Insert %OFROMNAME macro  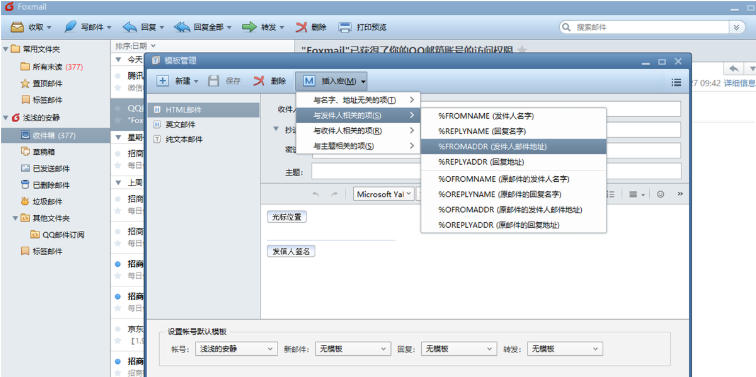click(x=513, y=179)
